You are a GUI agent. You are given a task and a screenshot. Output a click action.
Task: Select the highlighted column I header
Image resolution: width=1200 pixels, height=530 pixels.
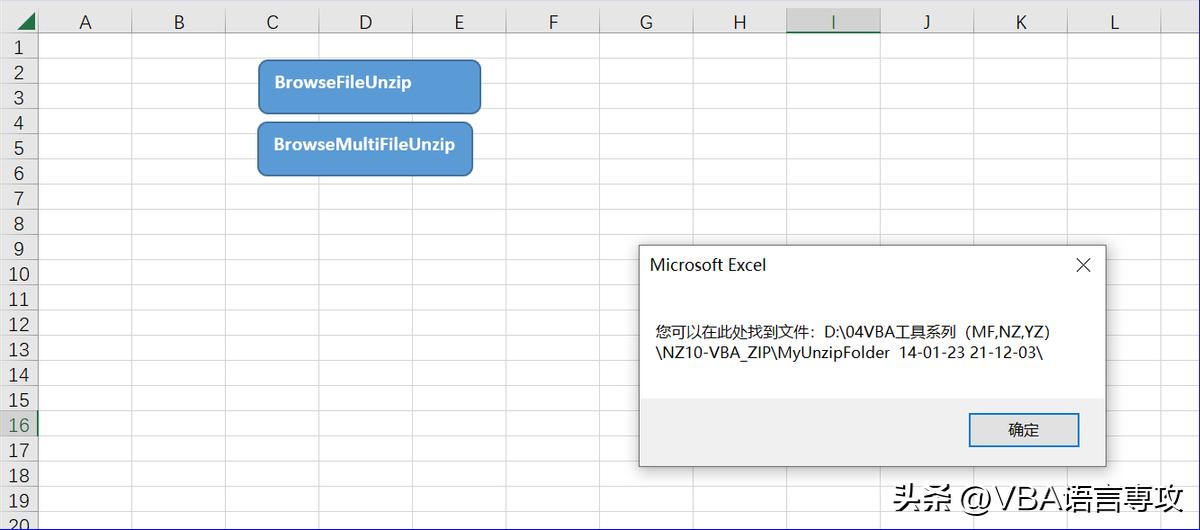coord(833,22)
